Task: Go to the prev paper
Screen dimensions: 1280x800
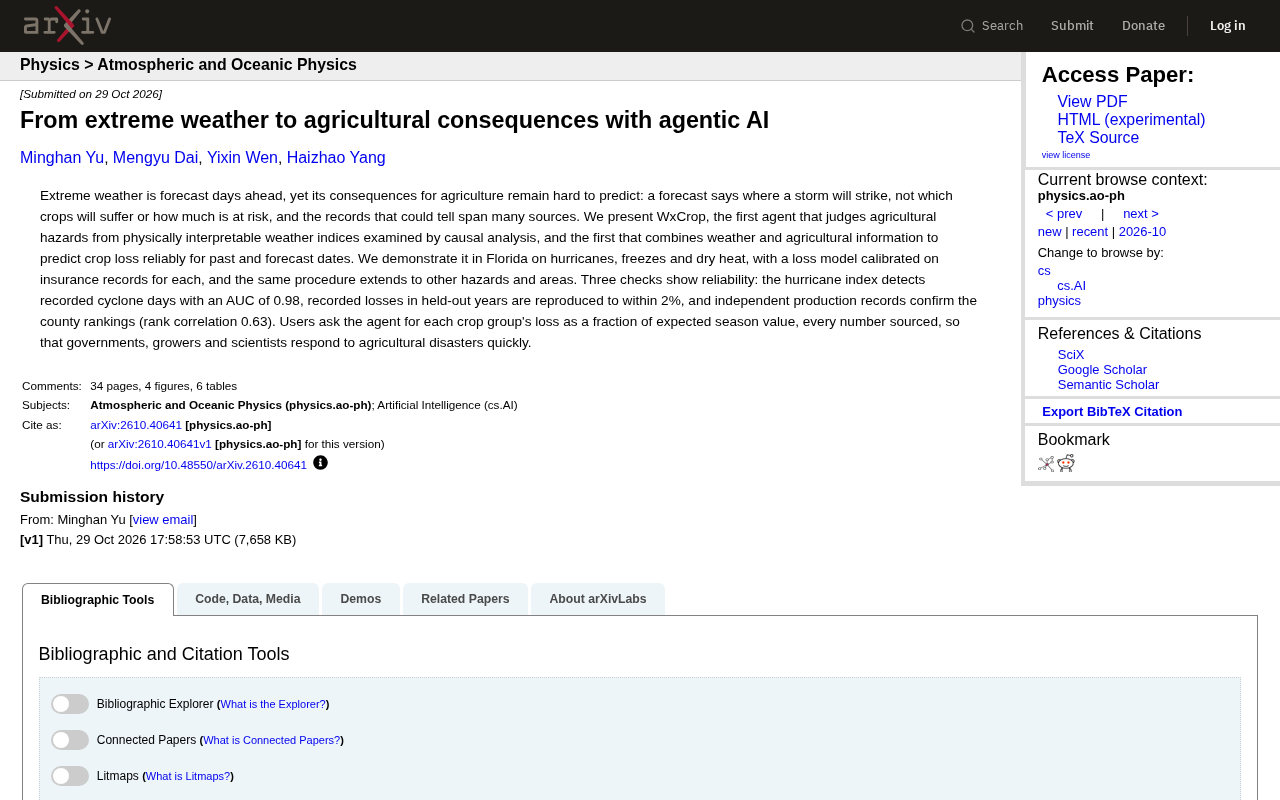Action: [x=1064, y=214]
